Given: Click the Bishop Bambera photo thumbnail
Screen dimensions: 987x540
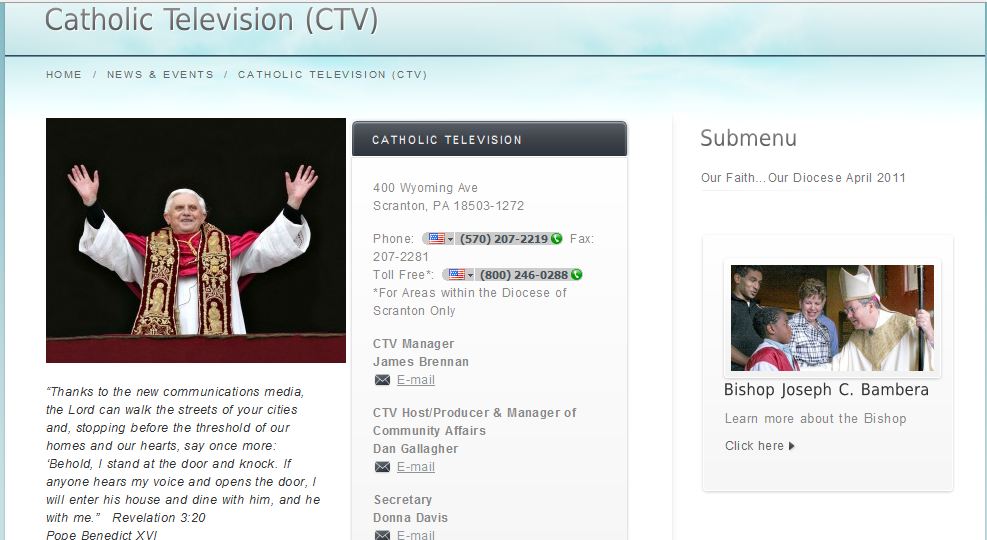Looking at the screenshot, I should pyautogui.click(x=832, y=318).
